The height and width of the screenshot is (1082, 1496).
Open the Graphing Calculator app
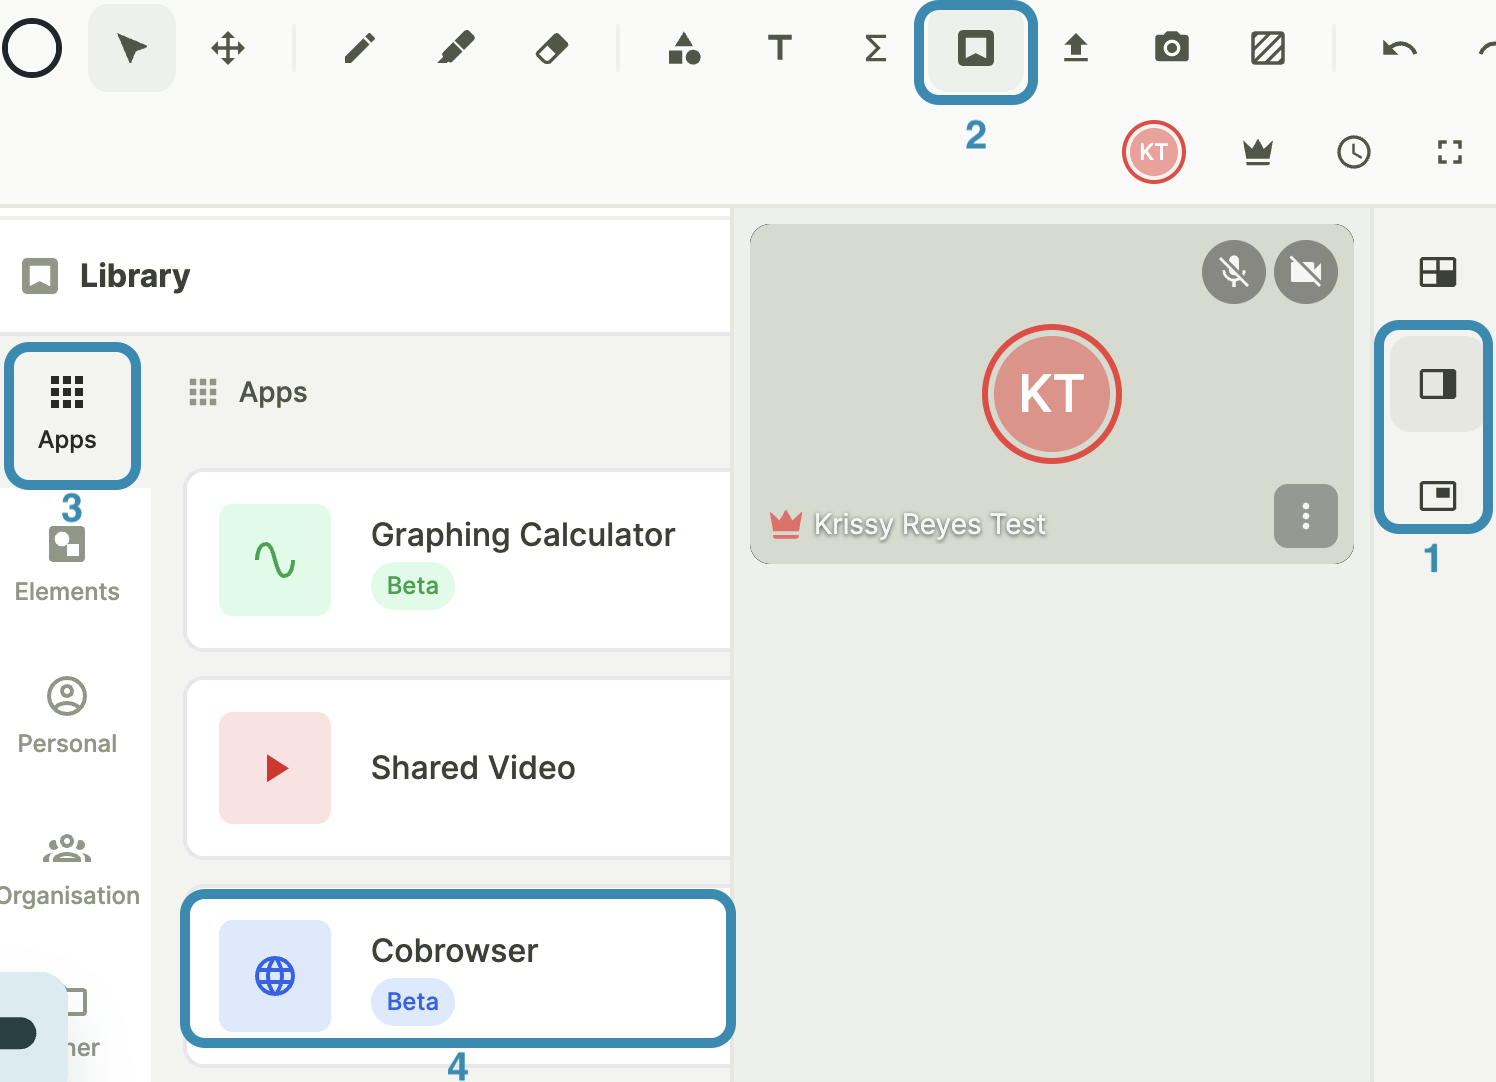(x=458, y=560)
